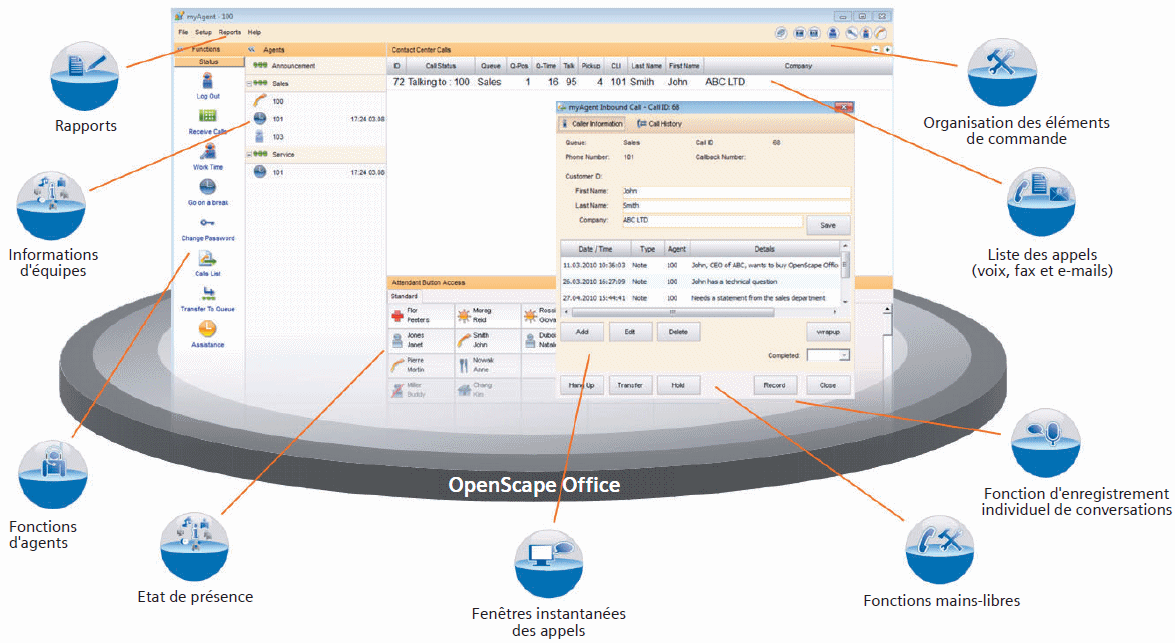Click the wrapup button
The height and width of the screenshot is (643, 1175).
pyautogui.click(x=828, y=332)
